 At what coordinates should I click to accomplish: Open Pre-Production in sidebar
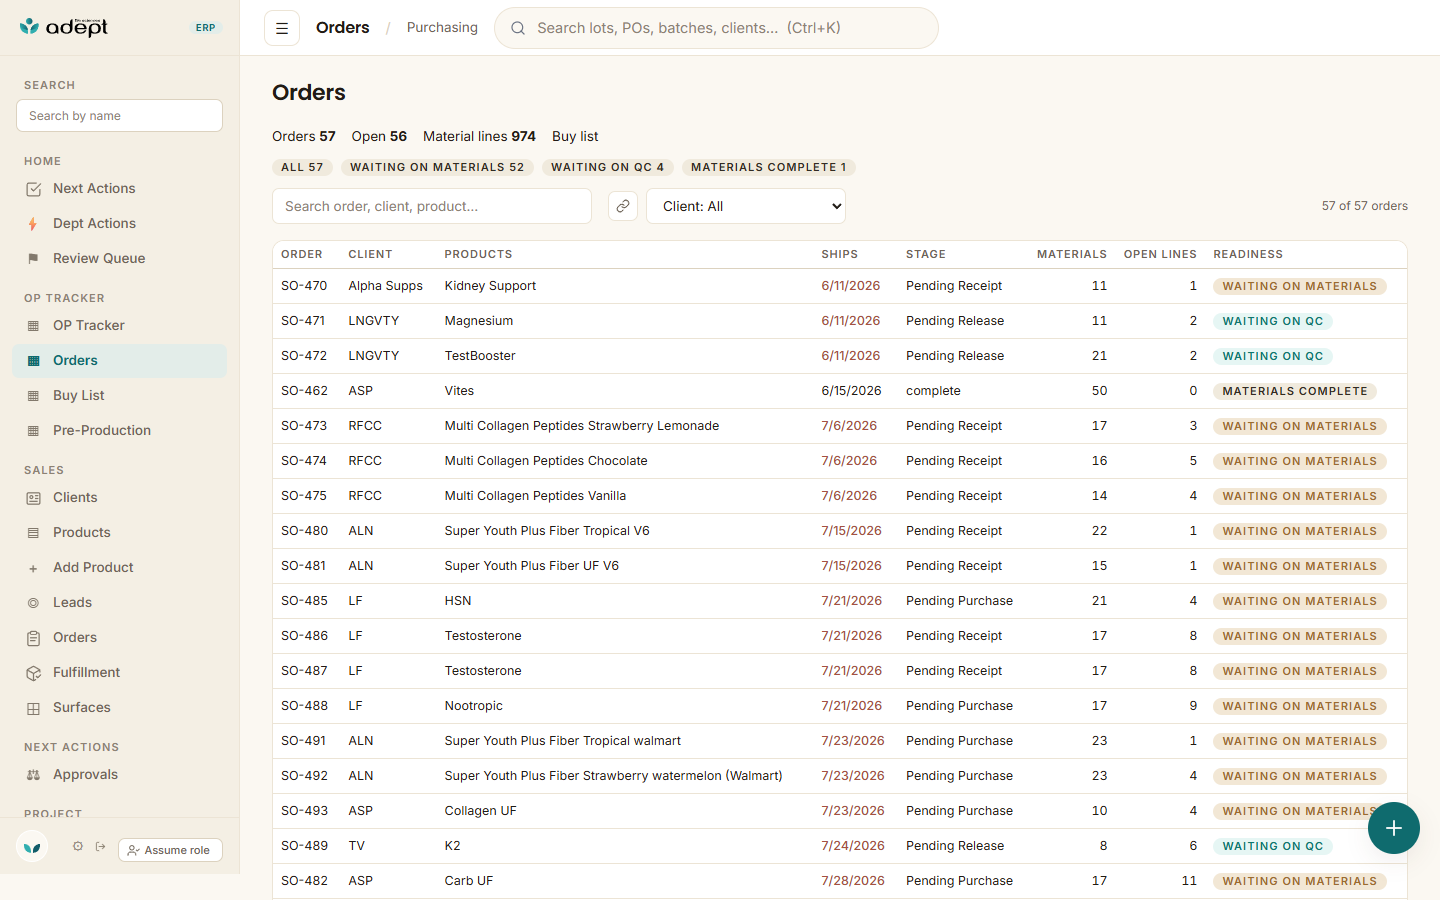click(x=120, y=431)
